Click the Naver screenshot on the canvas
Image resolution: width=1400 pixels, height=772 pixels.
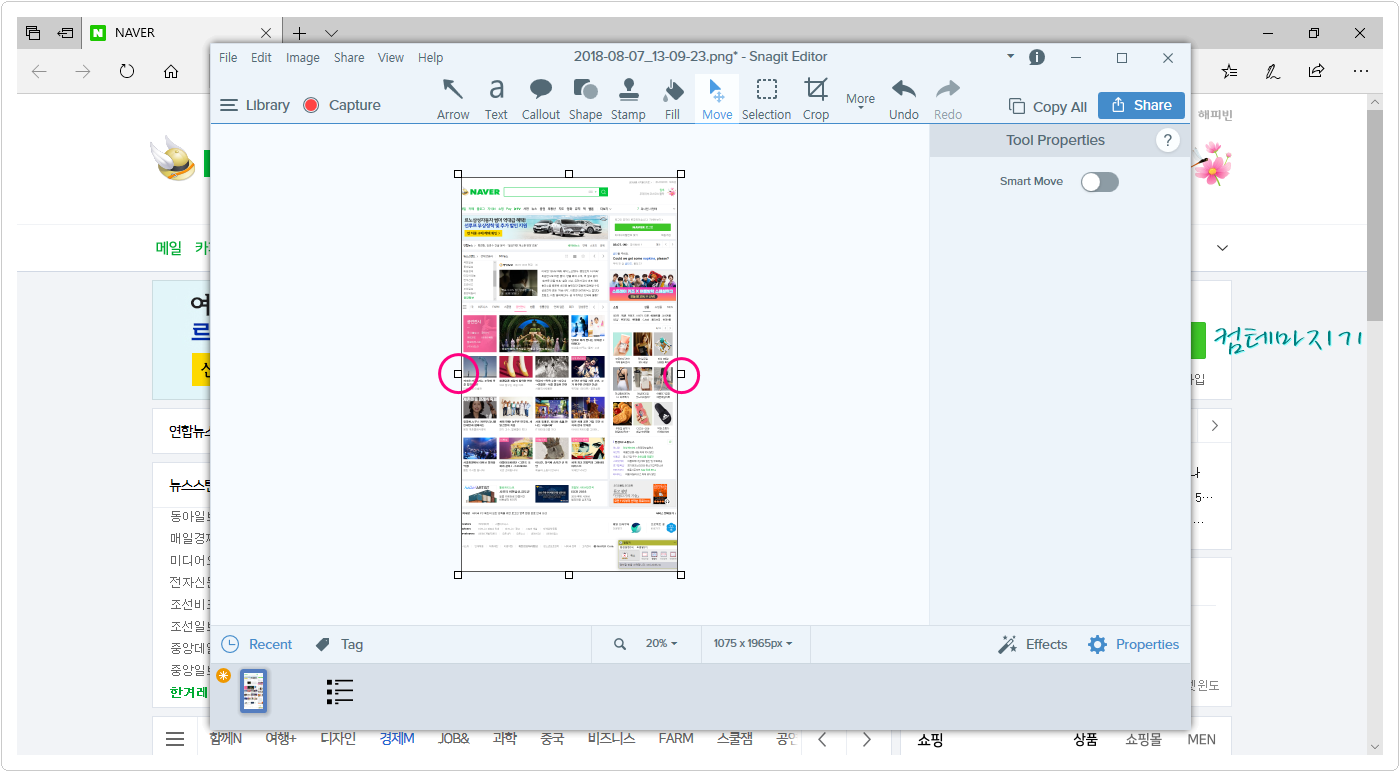tap(569, 375)
